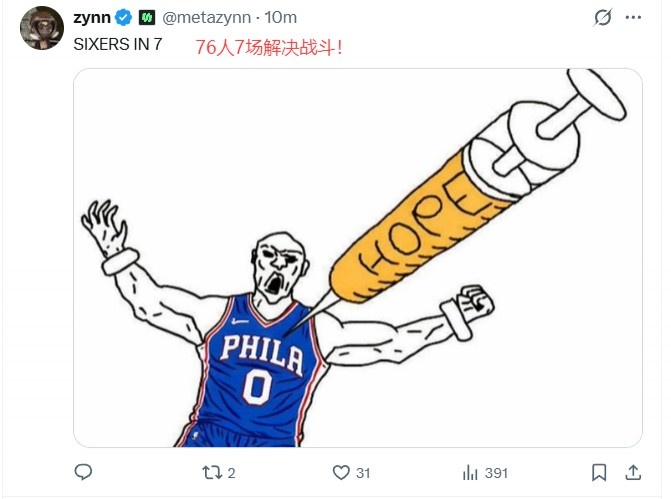The image size is (671, 499).
Task: Click the repost count number 2
Action: (x=231, y=472)
